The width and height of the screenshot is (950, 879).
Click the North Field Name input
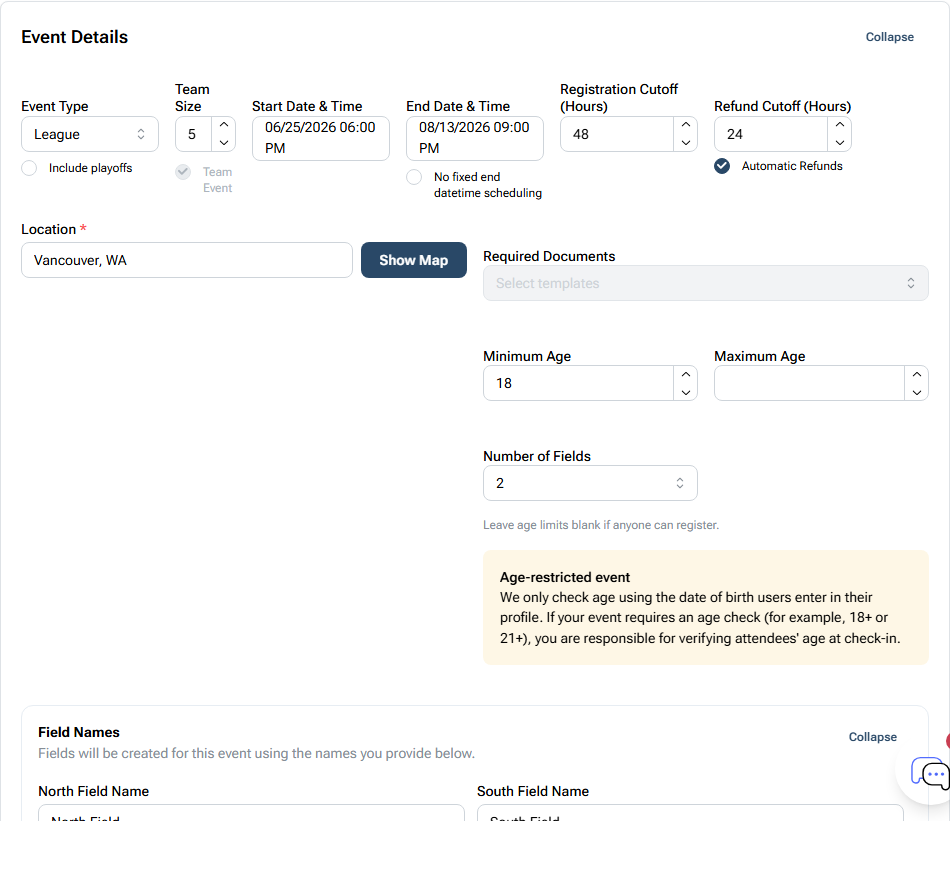pyautogui.click(x=251, y=813)
